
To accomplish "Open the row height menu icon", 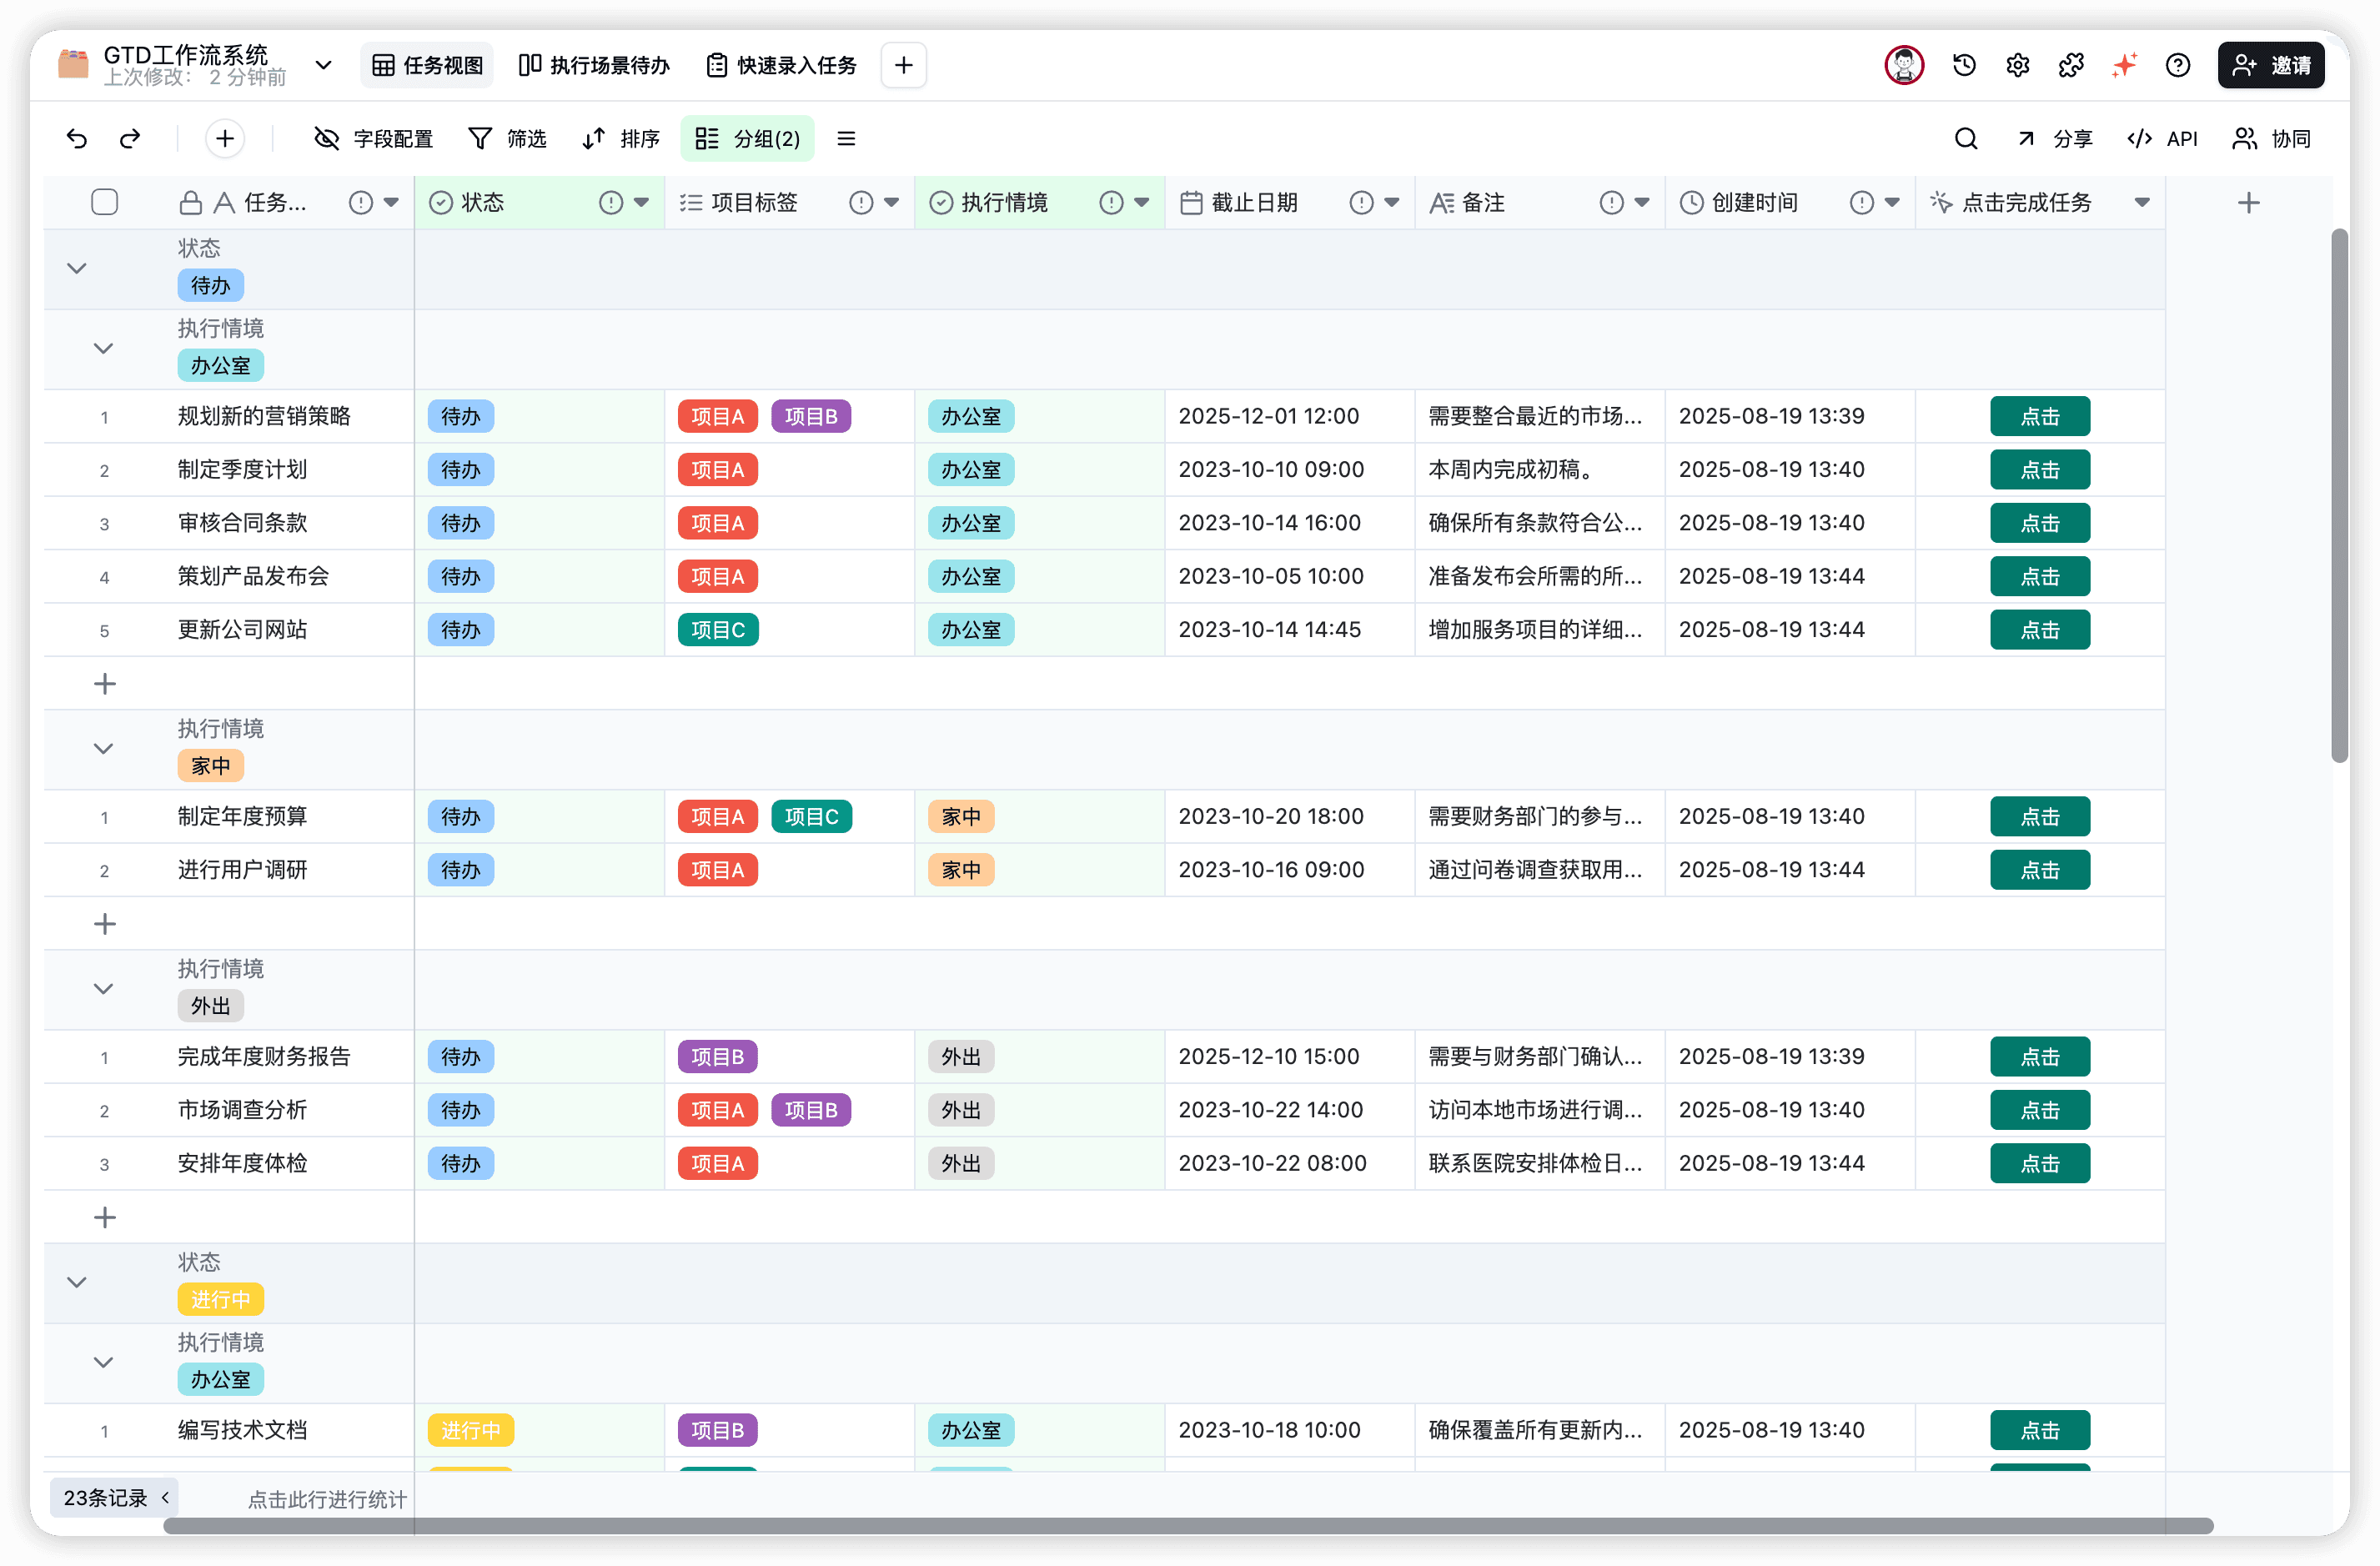I will tap(846, 139).
